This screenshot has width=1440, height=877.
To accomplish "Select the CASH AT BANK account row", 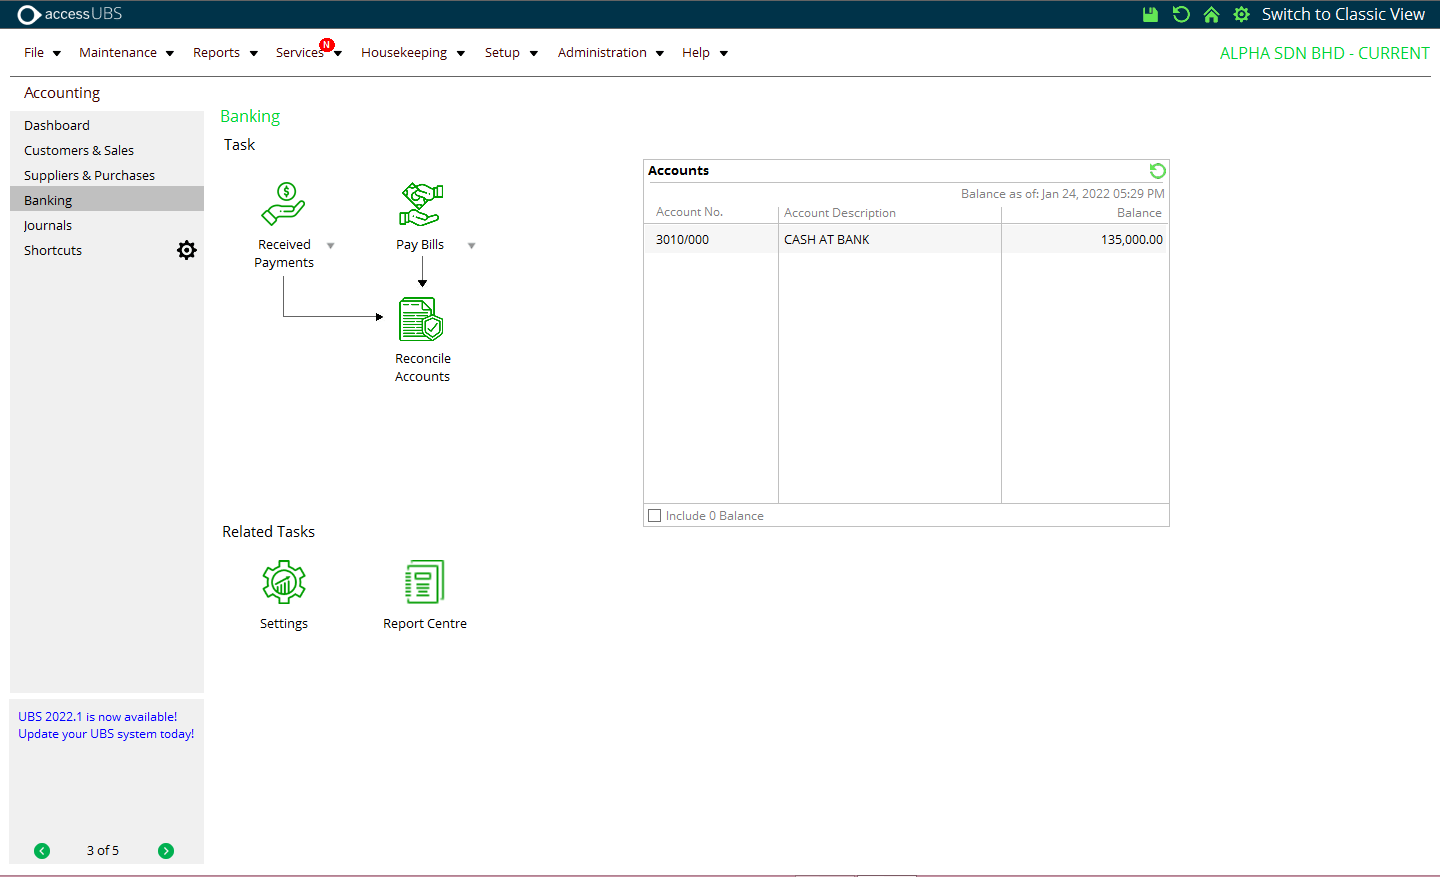I will 826,240.
